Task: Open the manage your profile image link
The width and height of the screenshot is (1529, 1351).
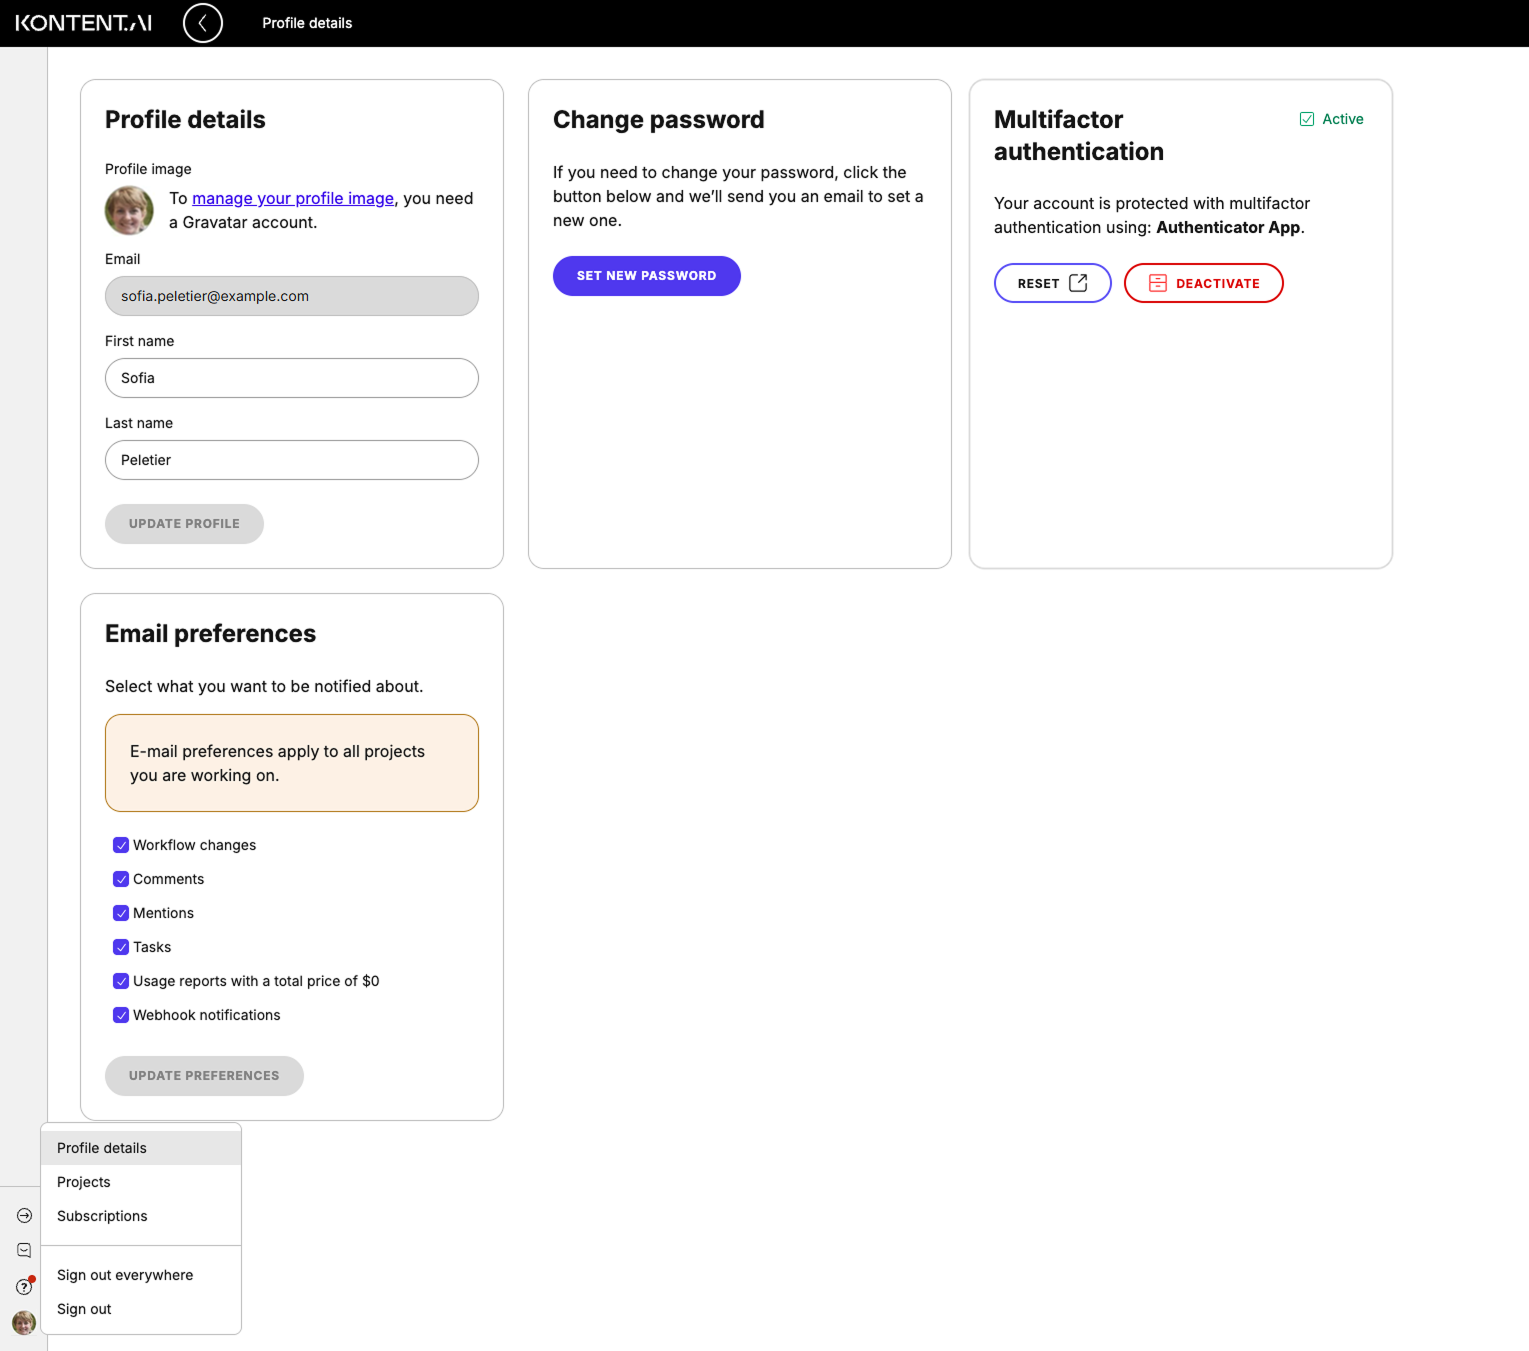Action: 292,198
